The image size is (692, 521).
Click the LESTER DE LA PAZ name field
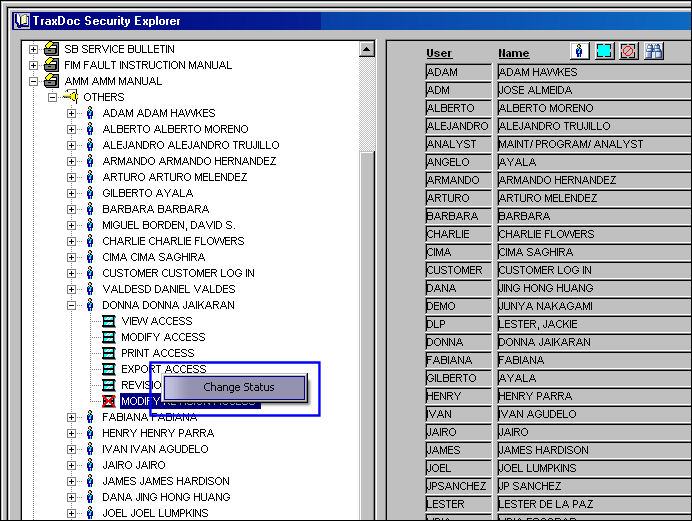(x=594, y=504)
